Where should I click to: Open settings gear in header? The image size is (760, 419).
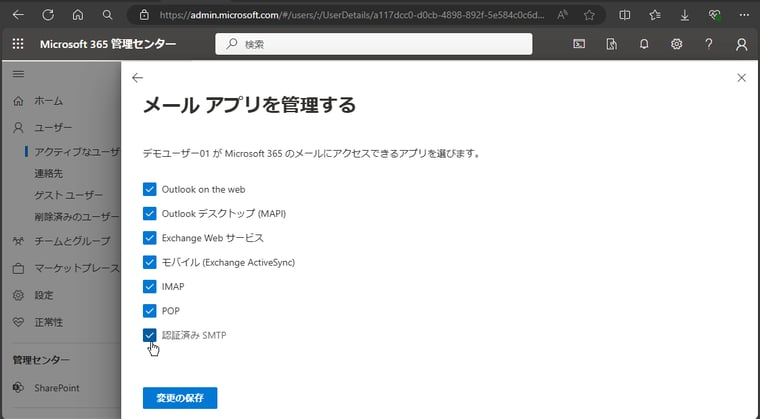(677, 44)
